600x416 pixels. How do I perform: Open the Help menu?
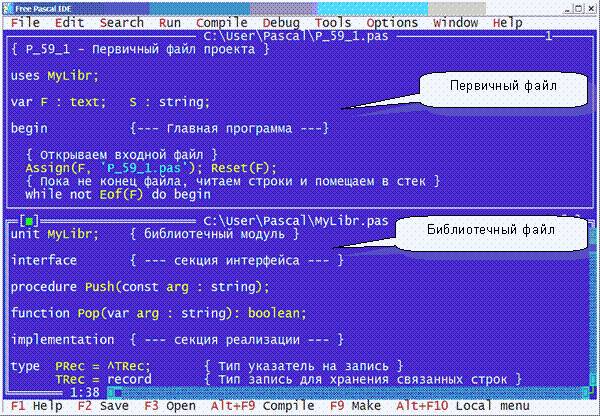point(507,23)
